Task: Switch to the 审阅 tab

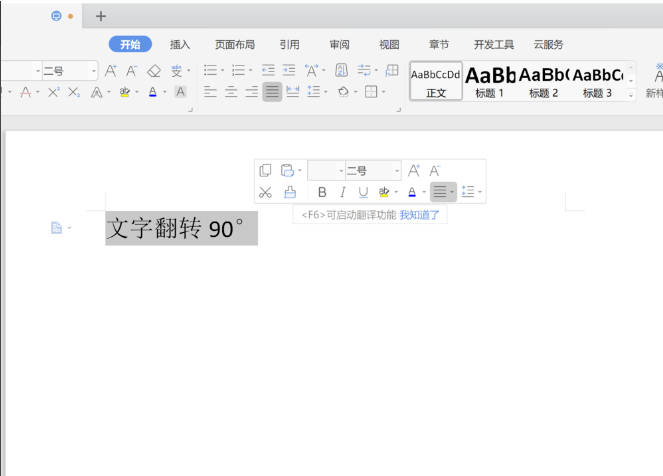Action: tap(340, 44)
